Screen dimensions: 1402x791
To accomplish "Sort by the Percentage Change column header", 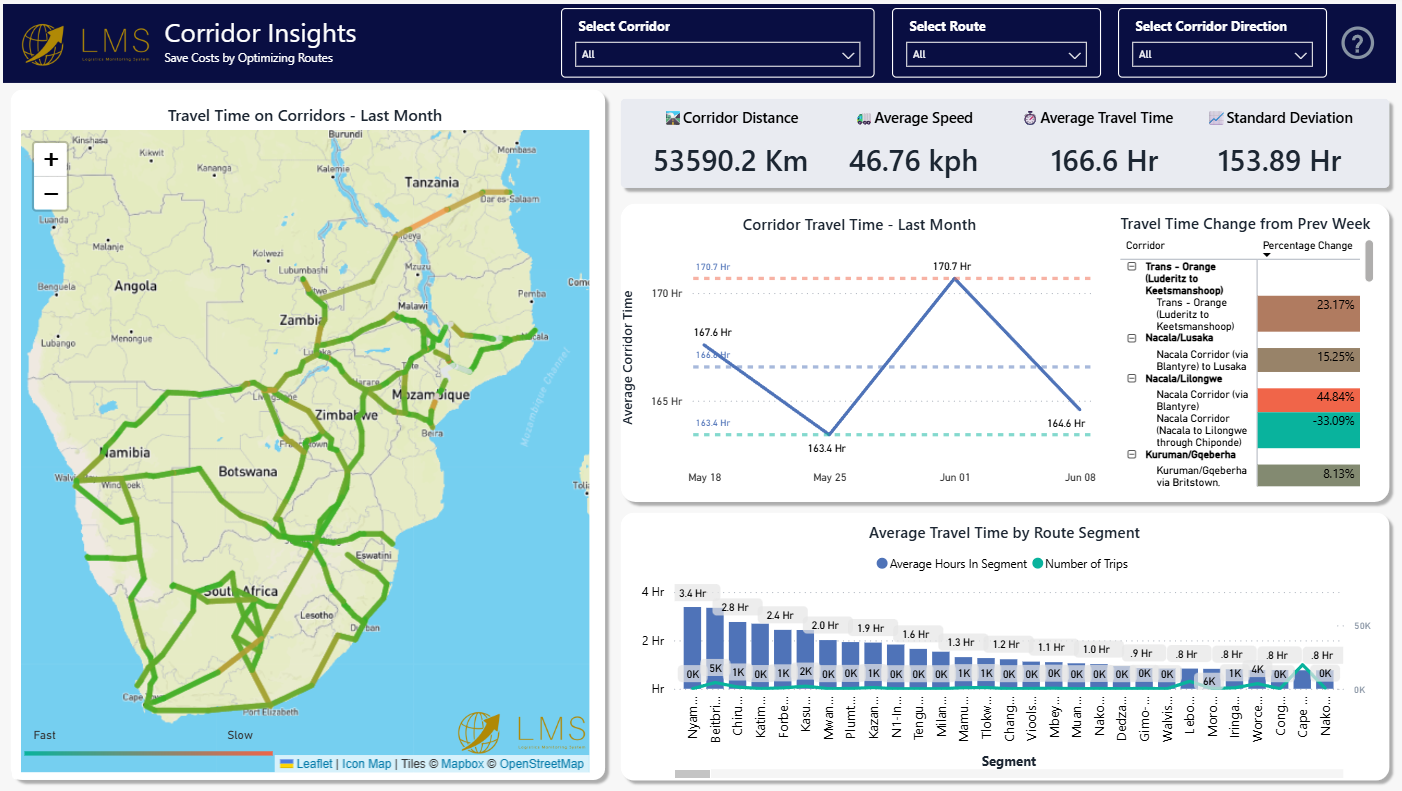I will [1306, 246].
